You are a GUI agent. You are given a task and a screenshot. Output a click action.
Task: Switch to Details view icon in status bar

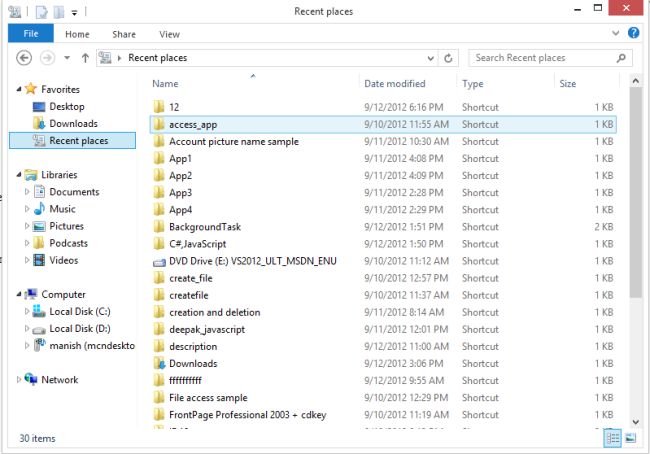click(x=613, y=438)
